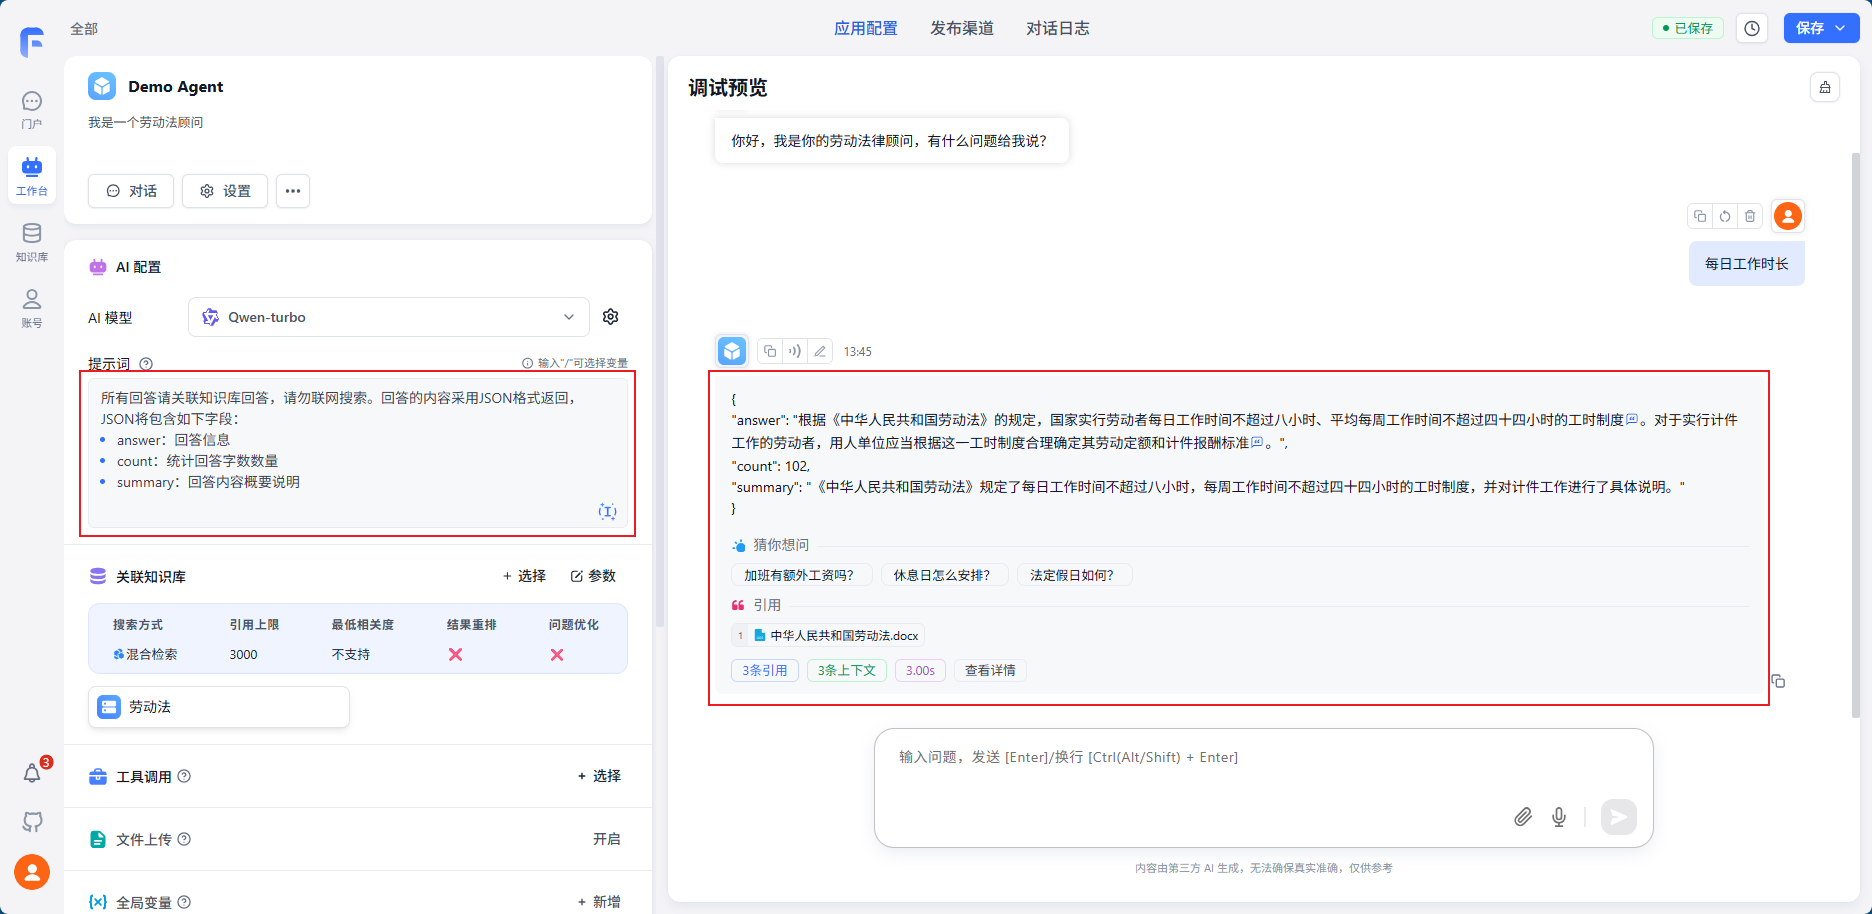Play the answer with the read-aloud icon
The image size is (1872, 914).
click(x=794, y=351)
